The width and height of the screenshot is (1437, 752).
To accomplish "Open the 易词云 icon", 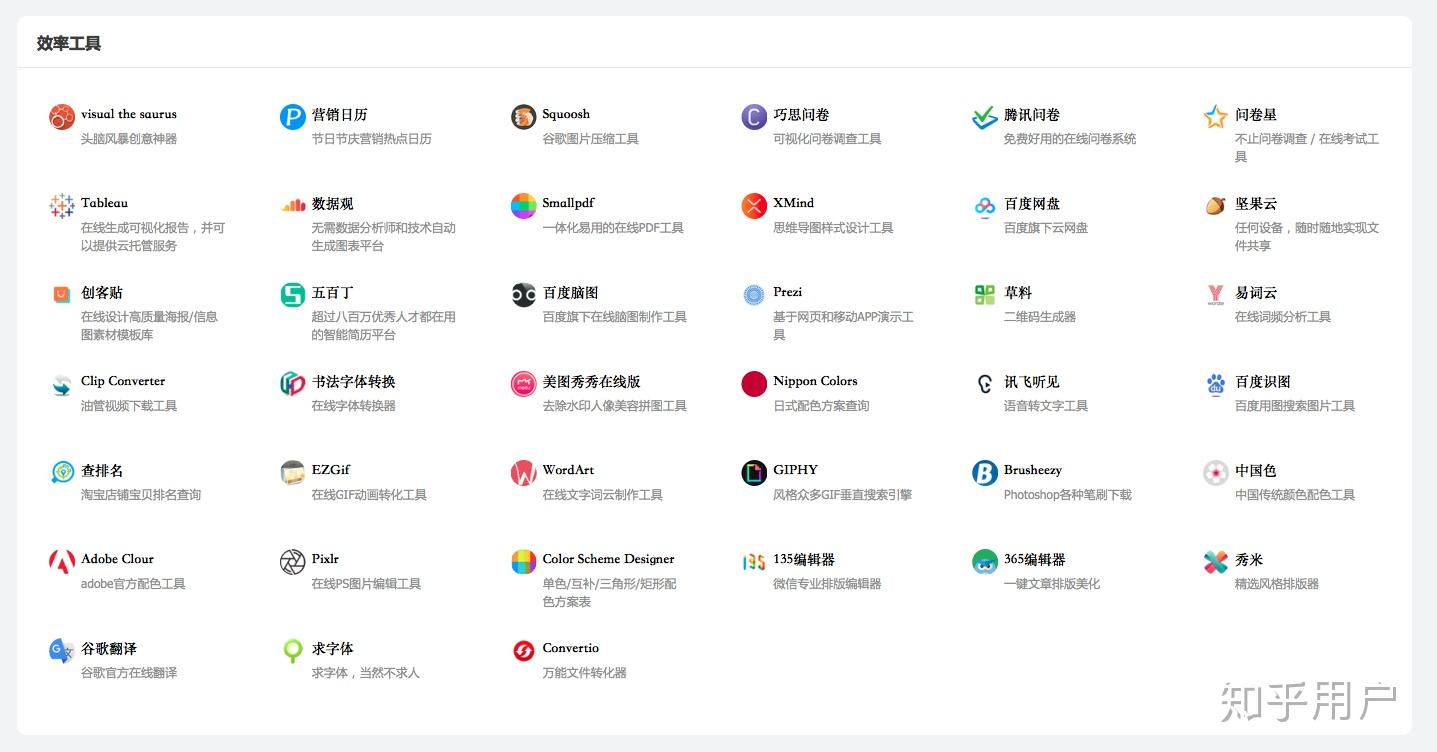I will click(x=1216, y=295).
